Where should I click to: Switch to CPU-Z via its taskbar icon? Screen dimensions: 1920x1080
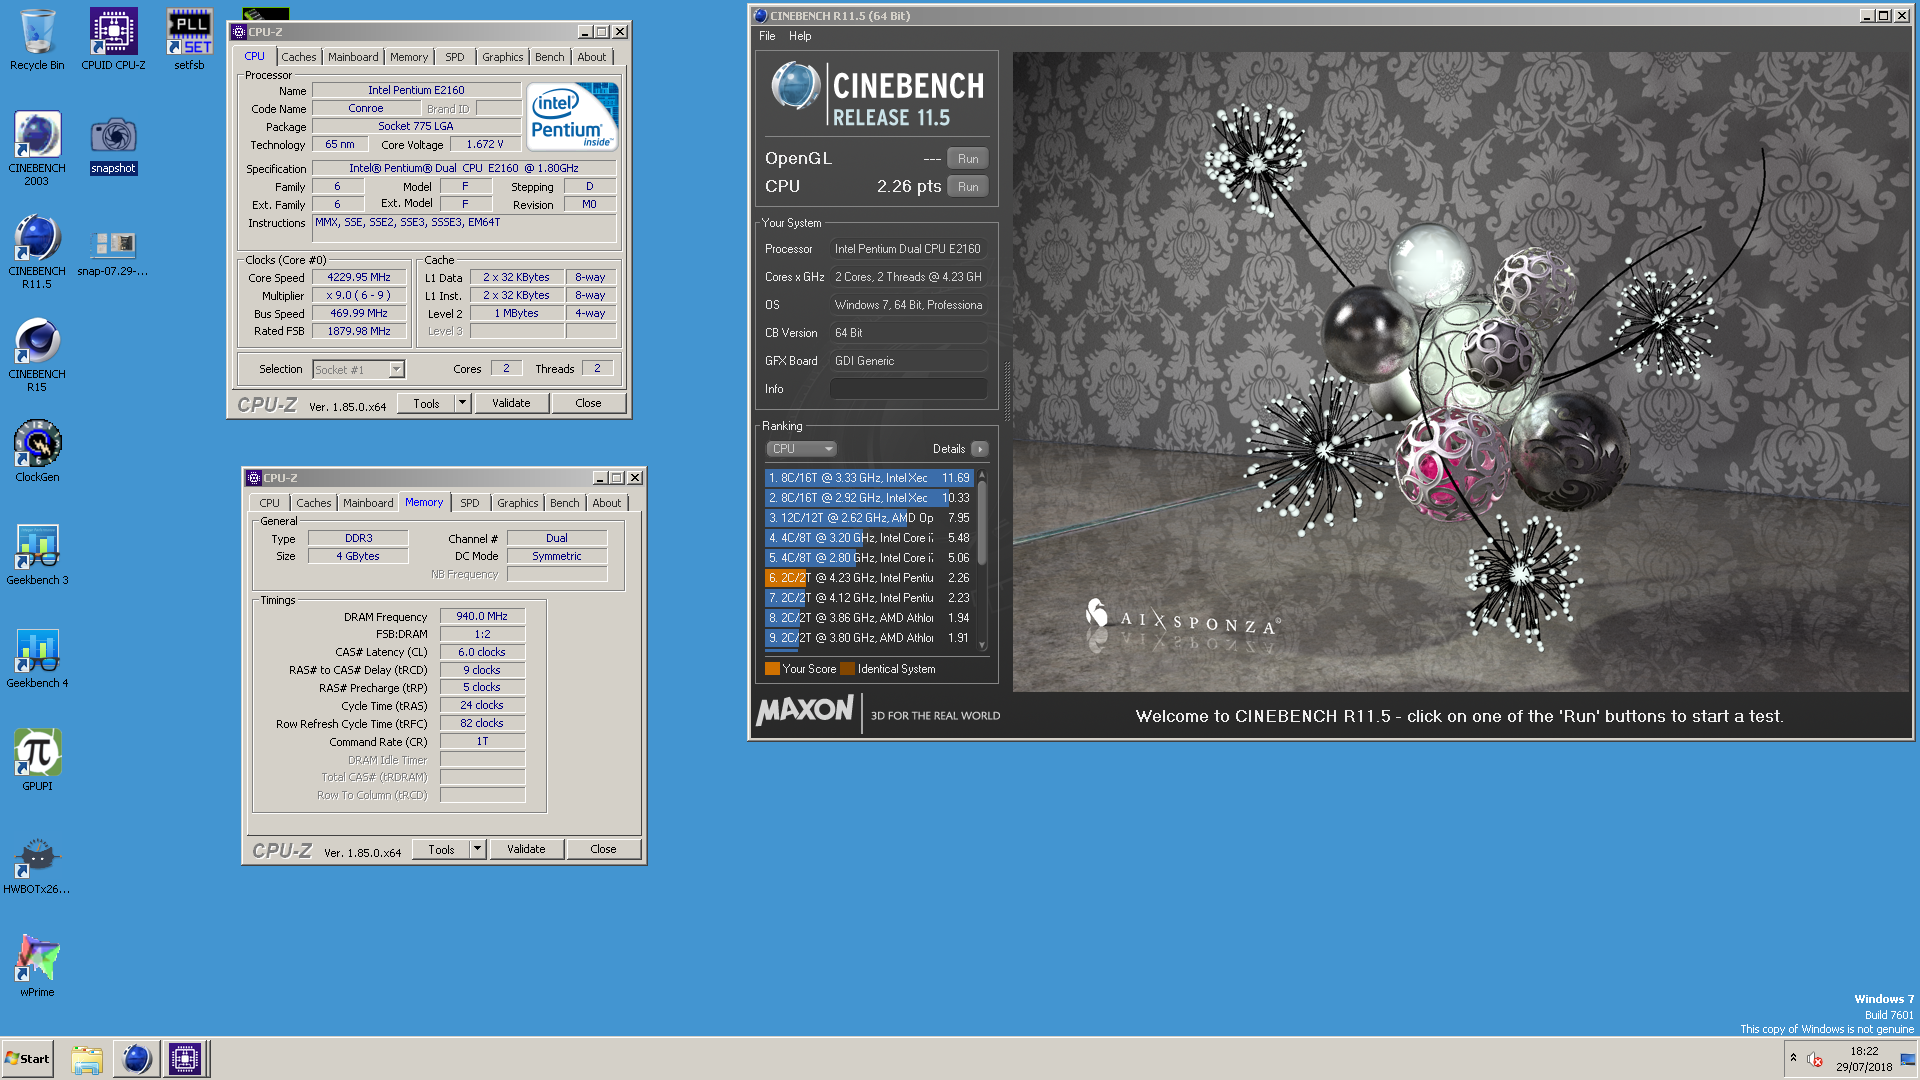point(185,1059)
